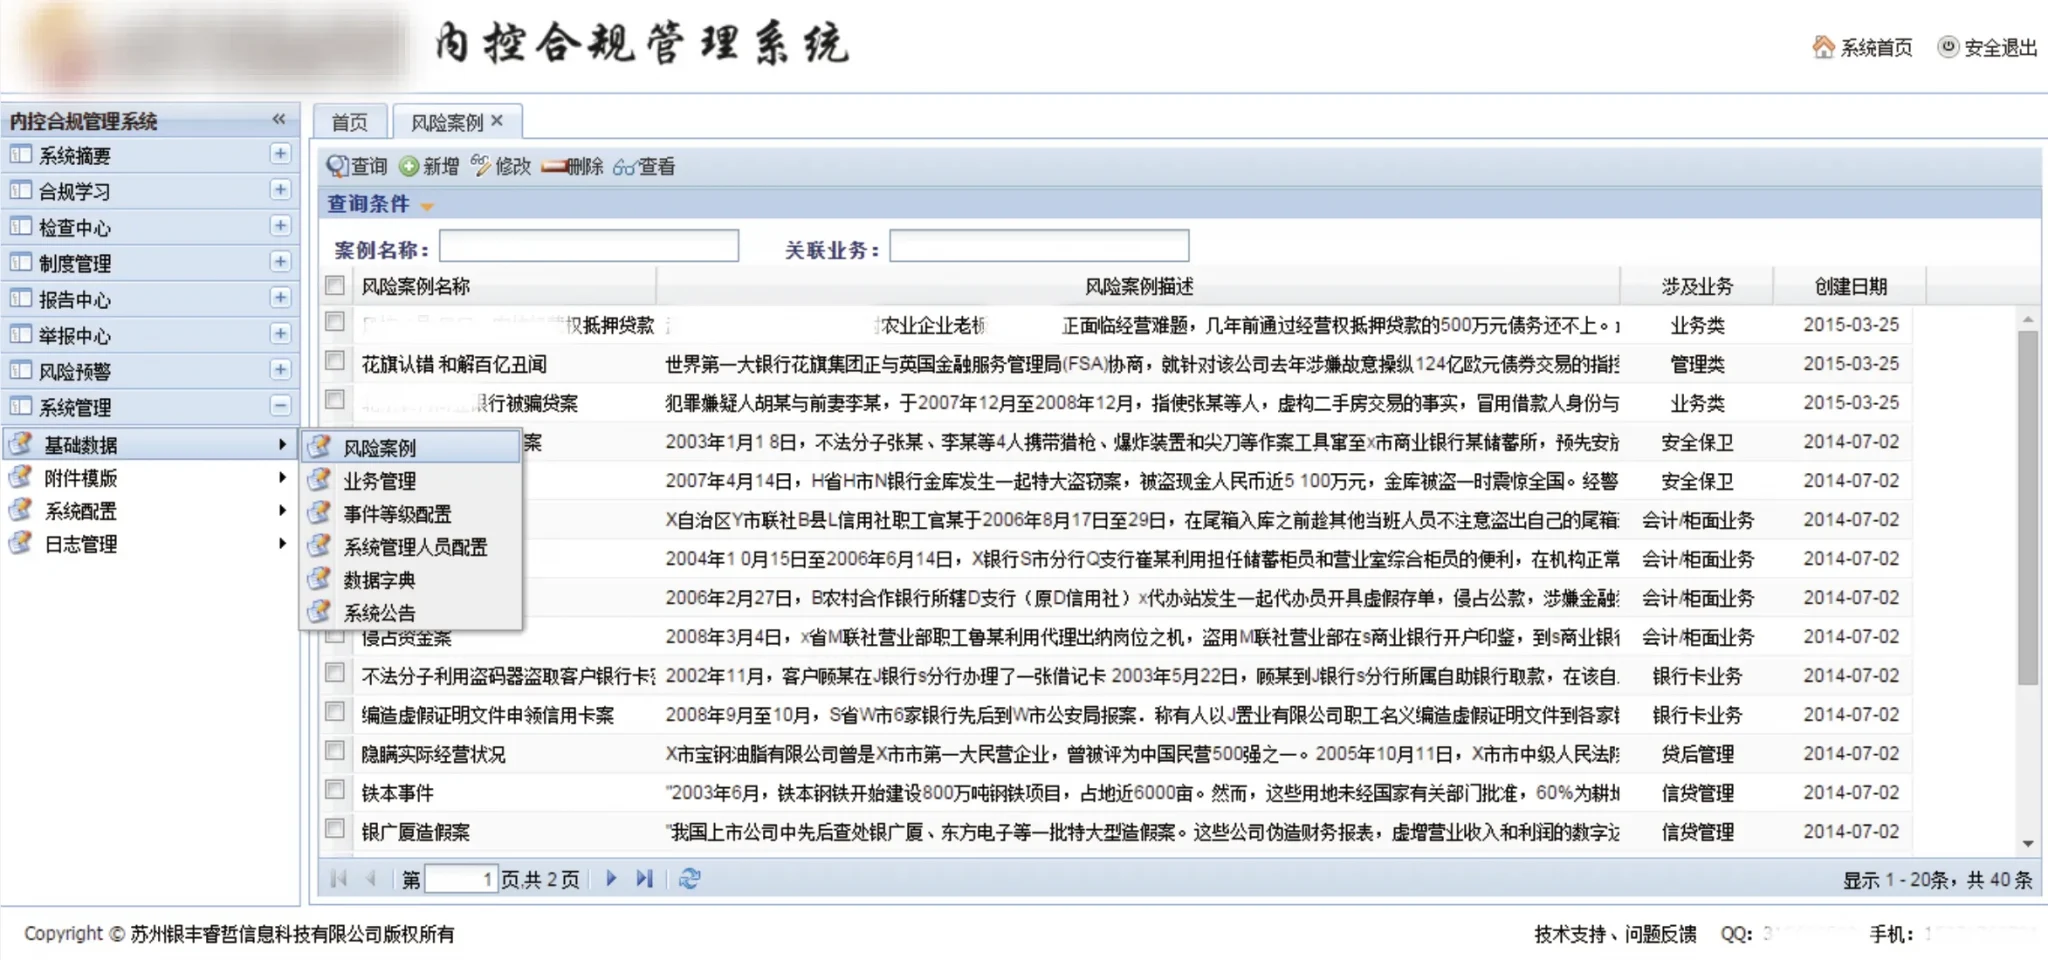Click the 查询 search toolbar icon

pyautogui.click(x=338, y=166)
